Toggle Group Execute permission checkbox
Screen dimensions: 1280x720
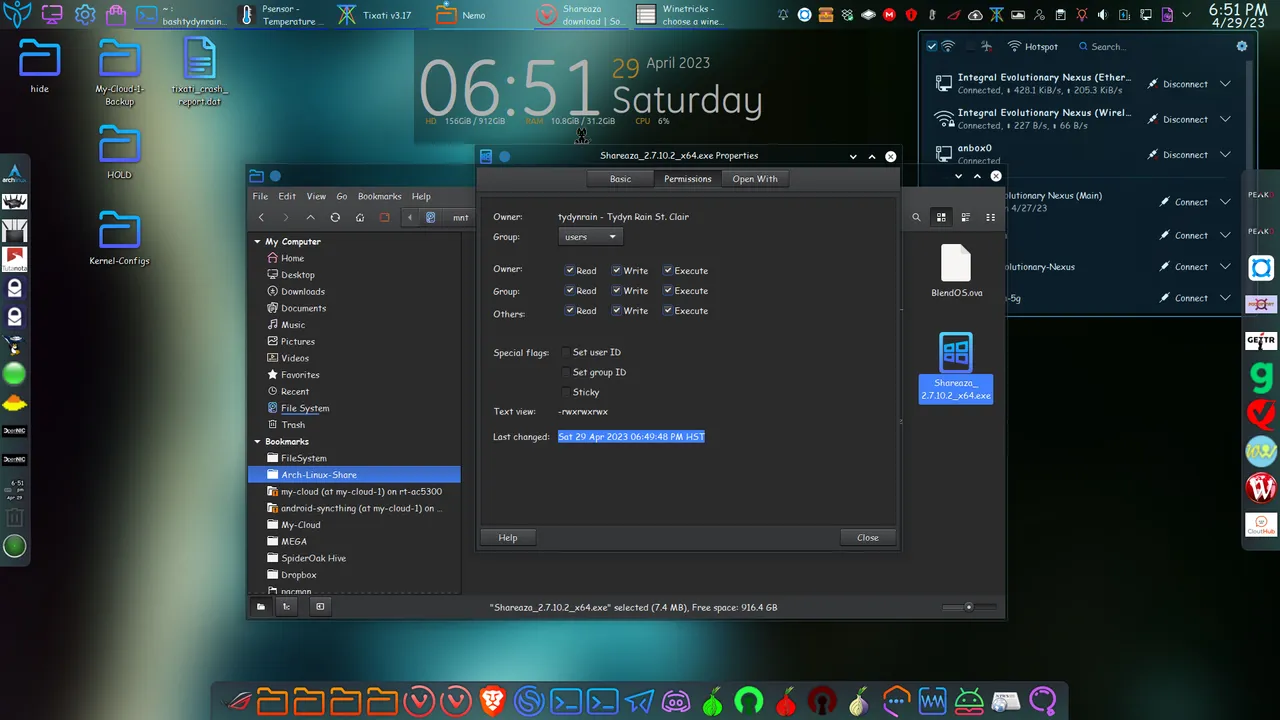point(668,291)
